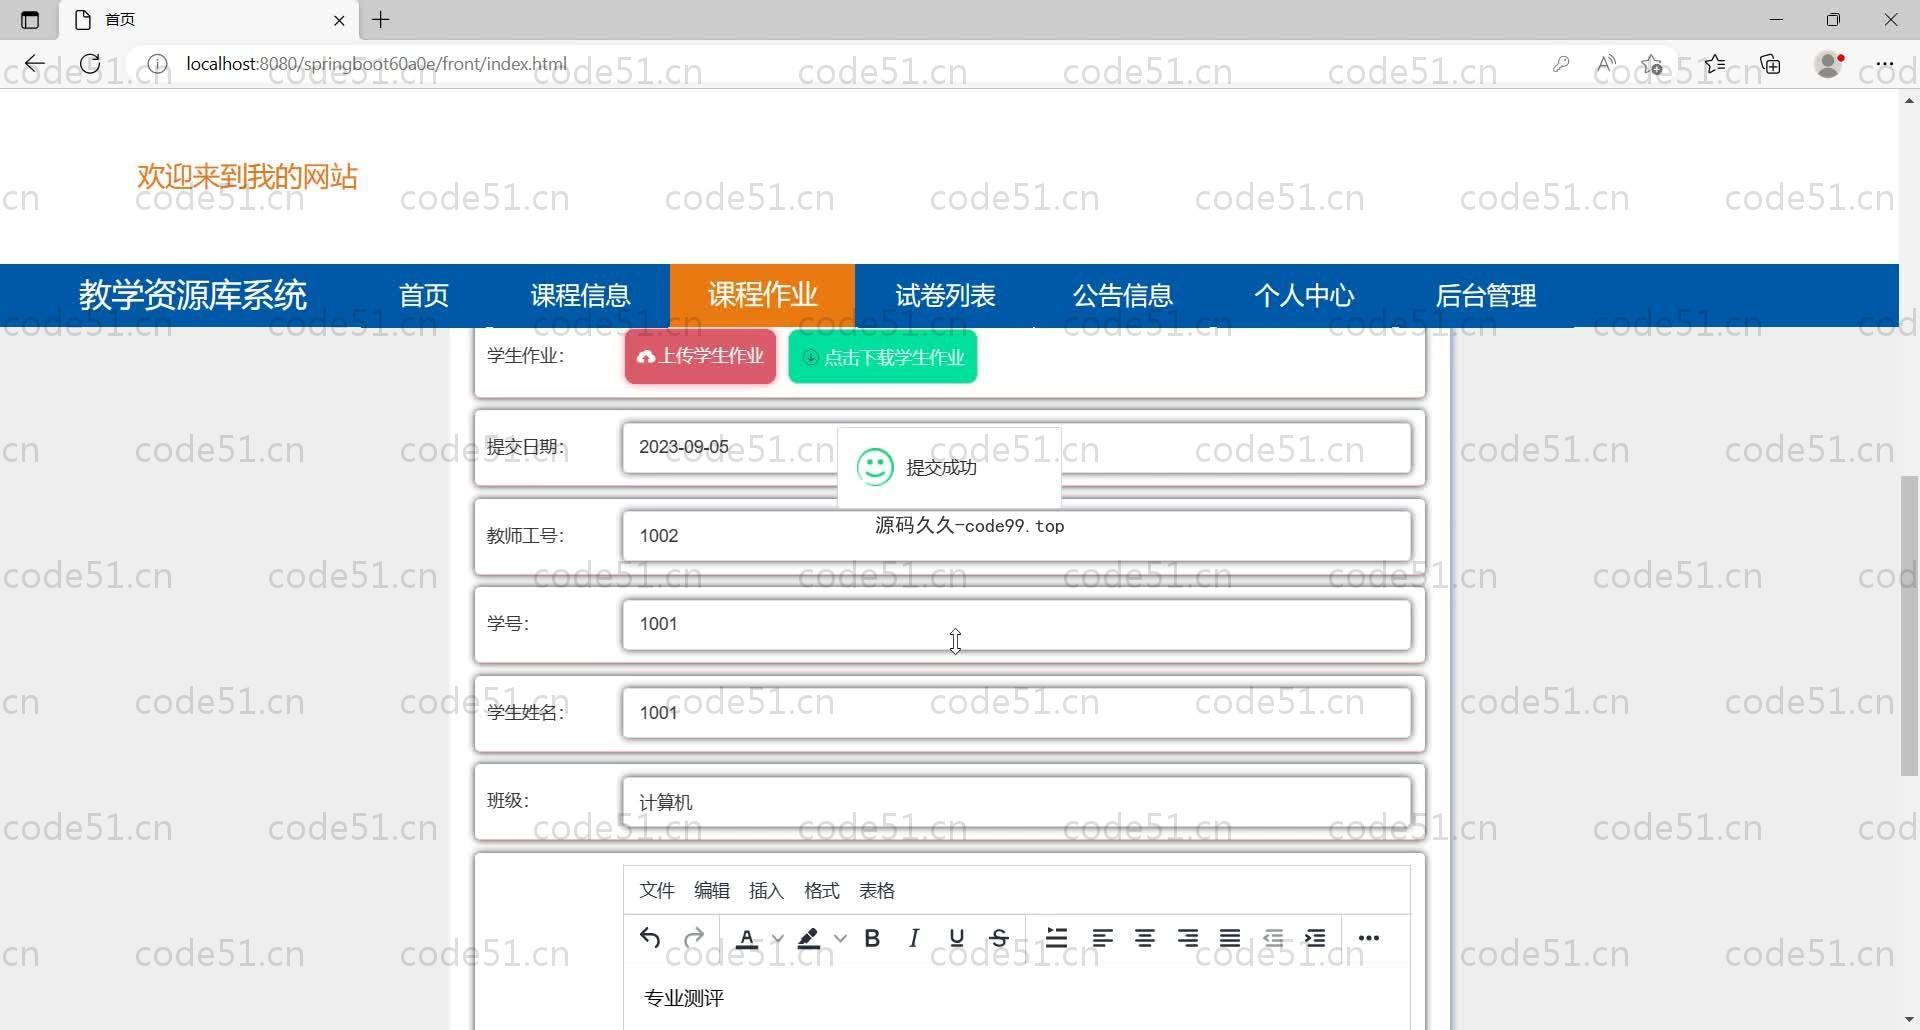This screenshot has height=1030, width=1920.
Task: Click the 点击下载学生作业 button
Action: (x=883, y=357)
